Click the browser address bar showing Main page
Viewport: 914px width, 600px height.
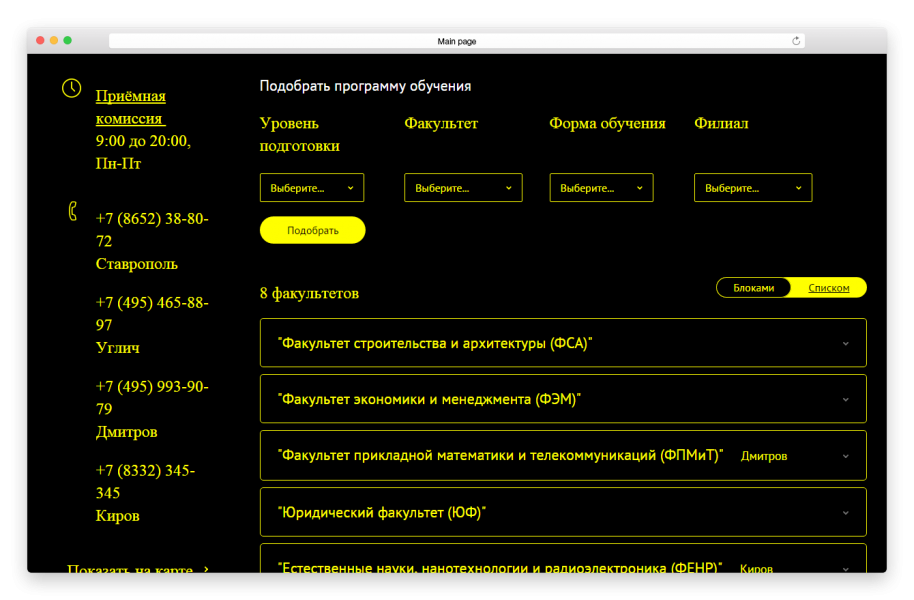(x=456, y=41)
